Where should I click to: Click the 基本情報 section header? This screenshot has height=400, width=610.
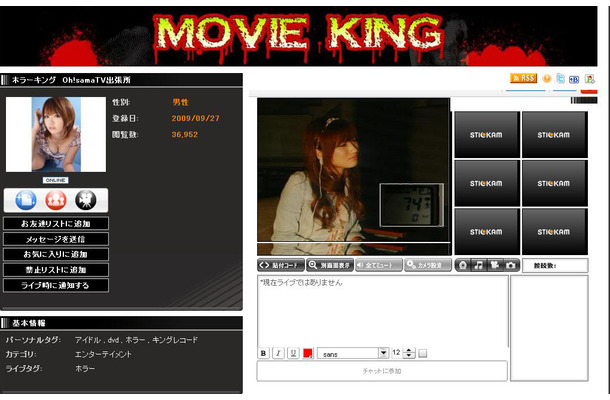pos(121,323)
